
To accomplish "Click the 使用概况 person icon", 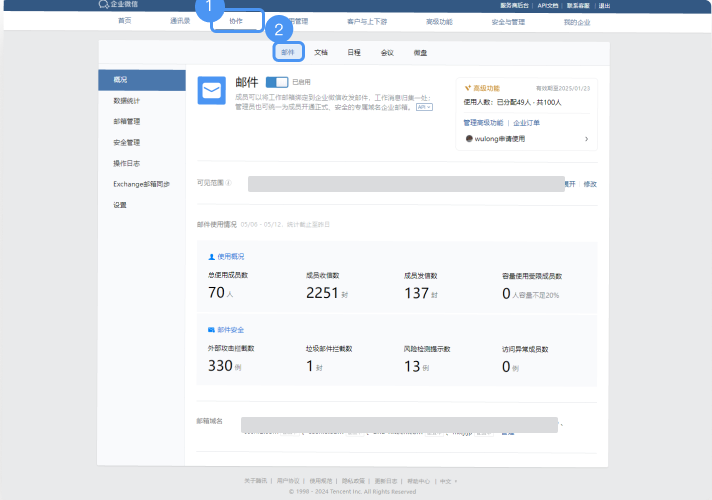I will (211, 256).
